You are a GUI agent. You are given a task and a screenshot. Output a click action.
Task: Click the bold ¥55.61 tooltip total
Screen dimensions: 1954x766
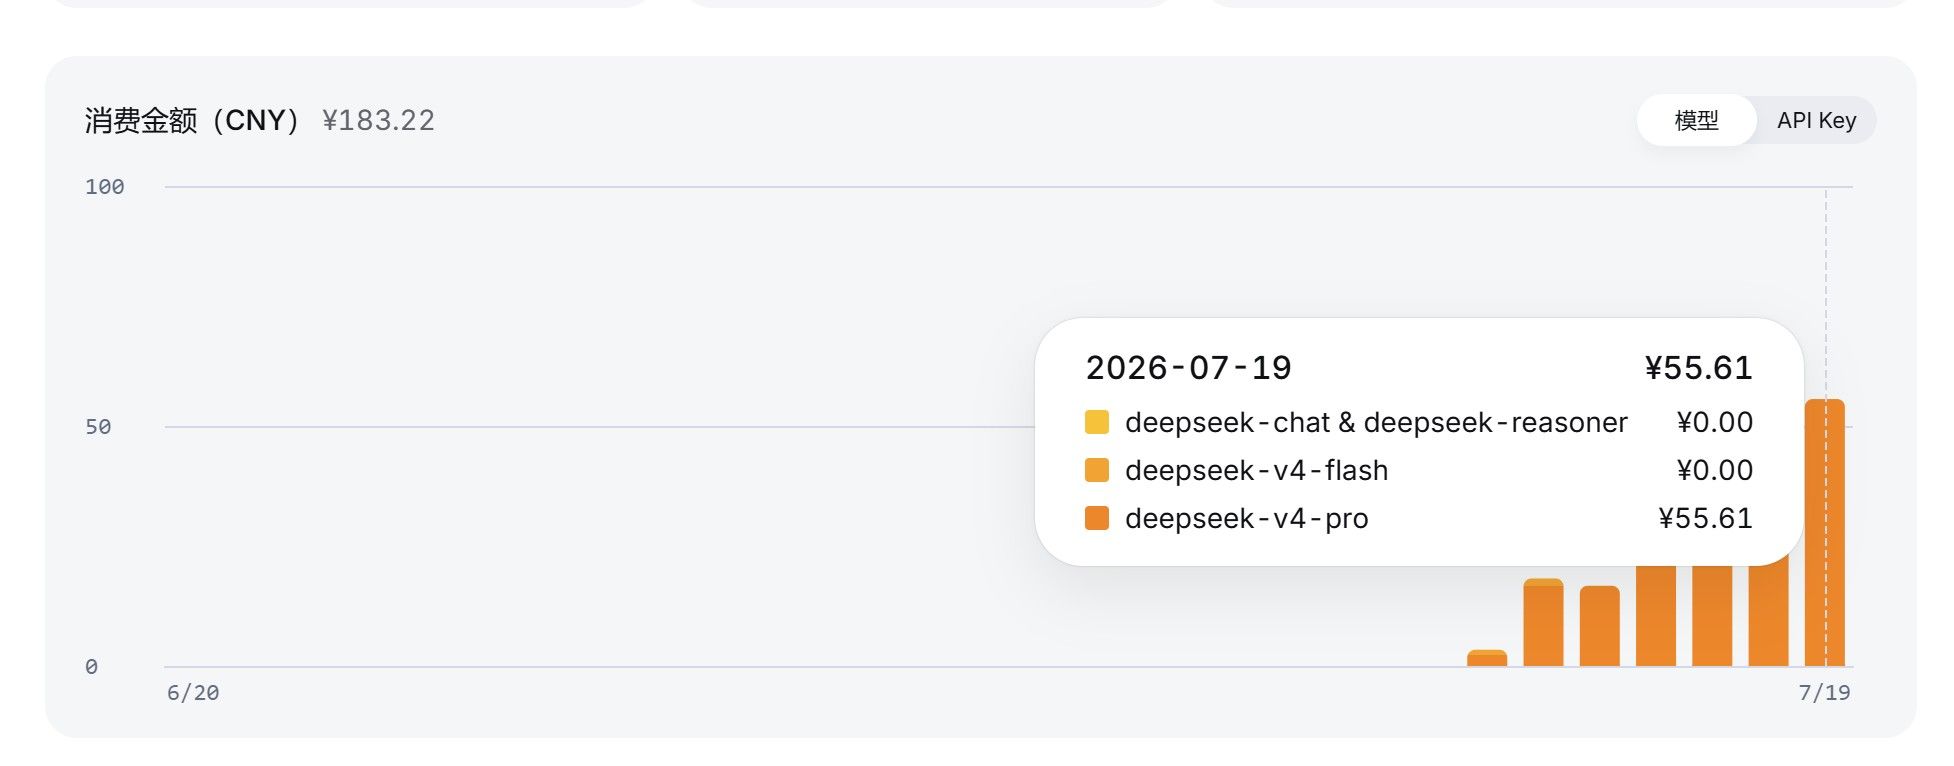[x=1698, y=368]
